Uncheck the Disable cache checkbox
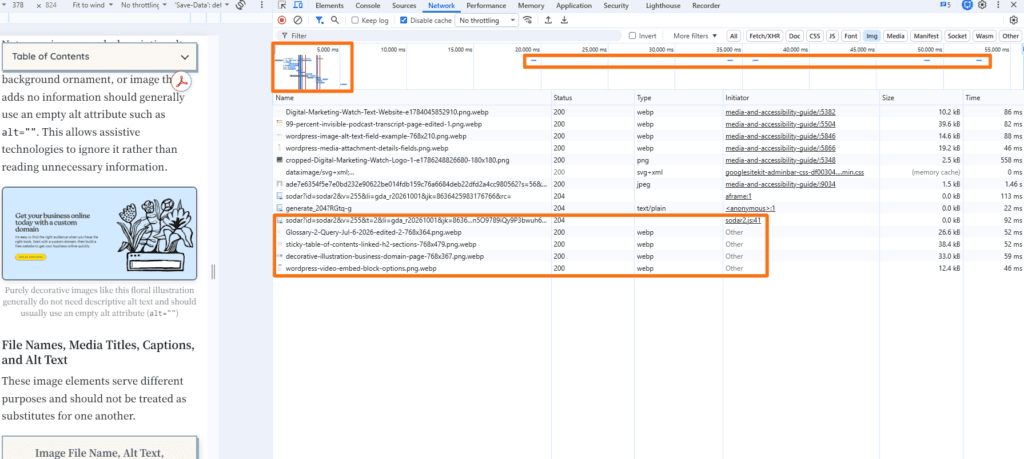The height and width of the screenshot is (459, 1024). 404,20
